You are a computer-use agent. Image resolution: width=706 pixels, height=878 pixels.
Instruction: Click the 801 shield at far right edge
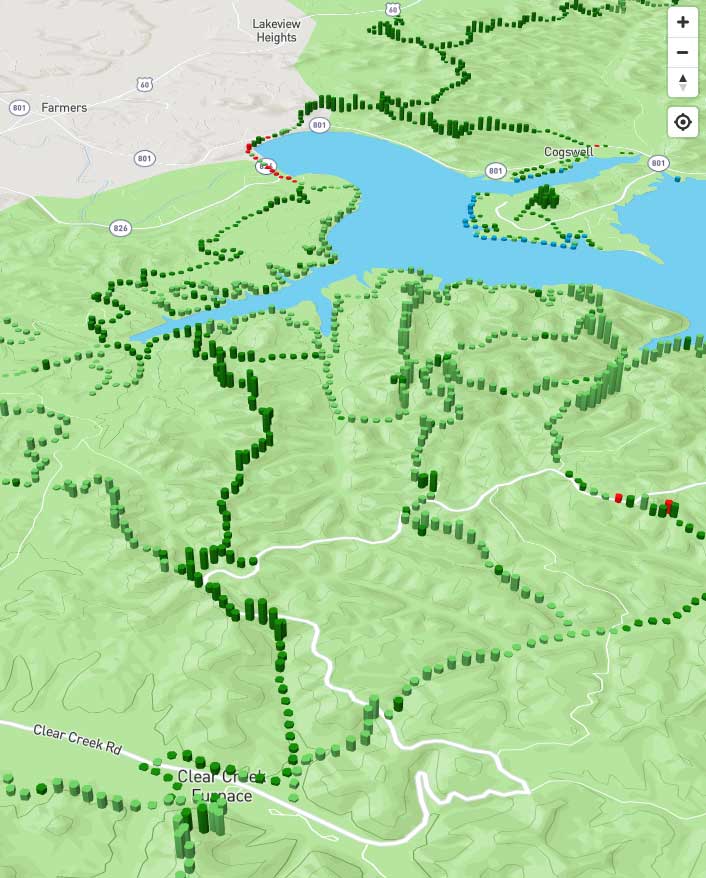pos(658,164)
